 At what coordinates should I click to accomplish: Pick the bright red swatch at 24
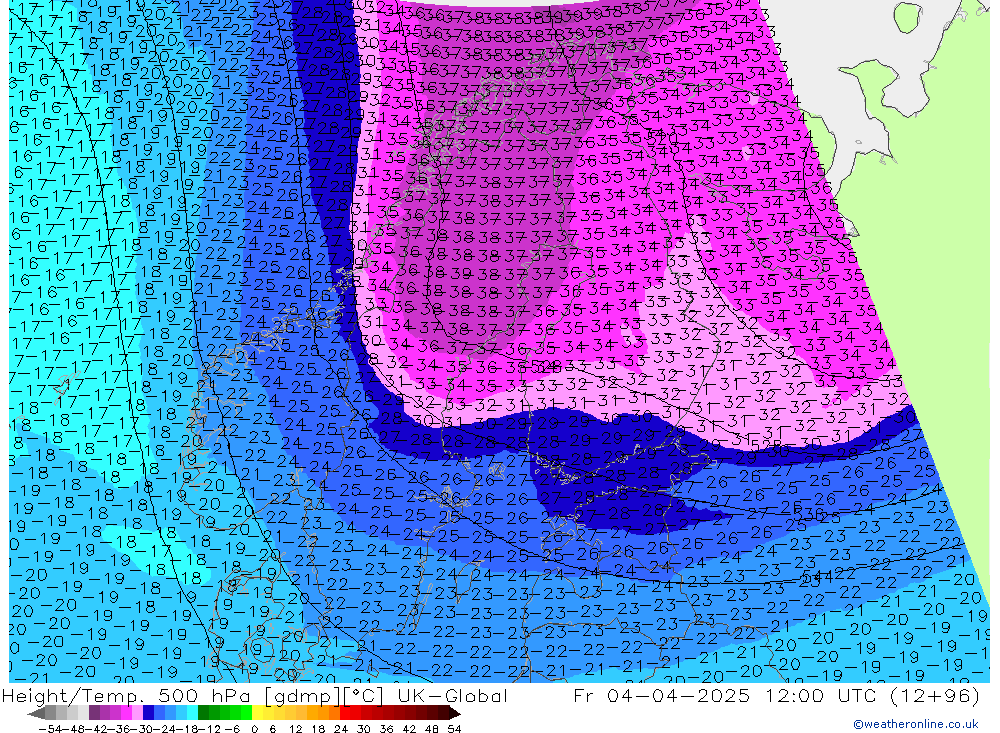(345, 713)
